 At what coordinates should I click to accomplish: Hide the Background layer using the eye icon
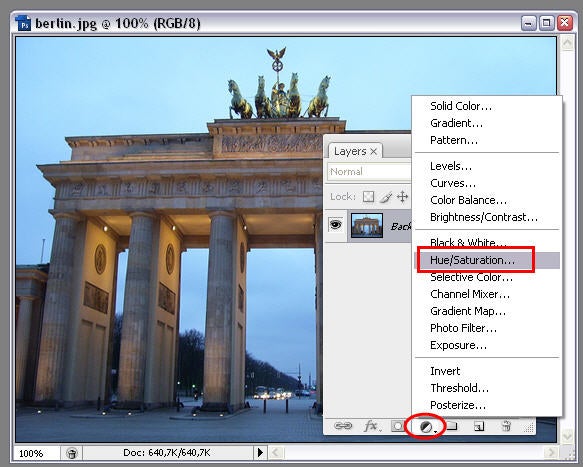(x=335, y=225)
